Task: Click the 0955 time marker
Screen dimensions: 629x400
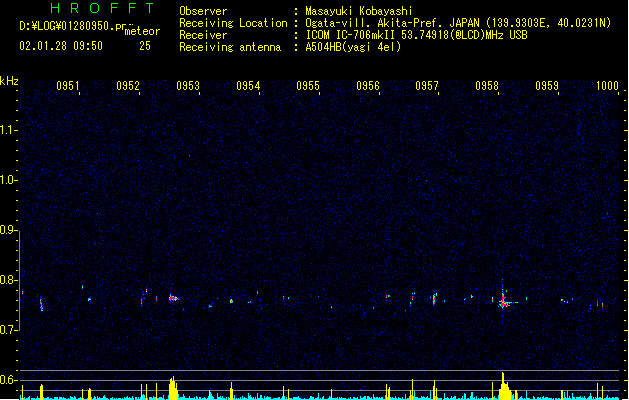Action: (x=308, y=86)
